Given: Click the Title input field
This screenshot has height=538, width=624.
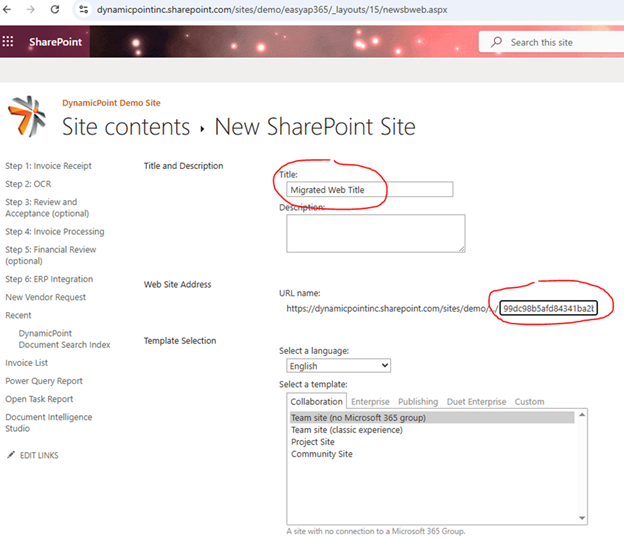Looking at the screenshot, I should pyautogui.click(x=369, y=189).
